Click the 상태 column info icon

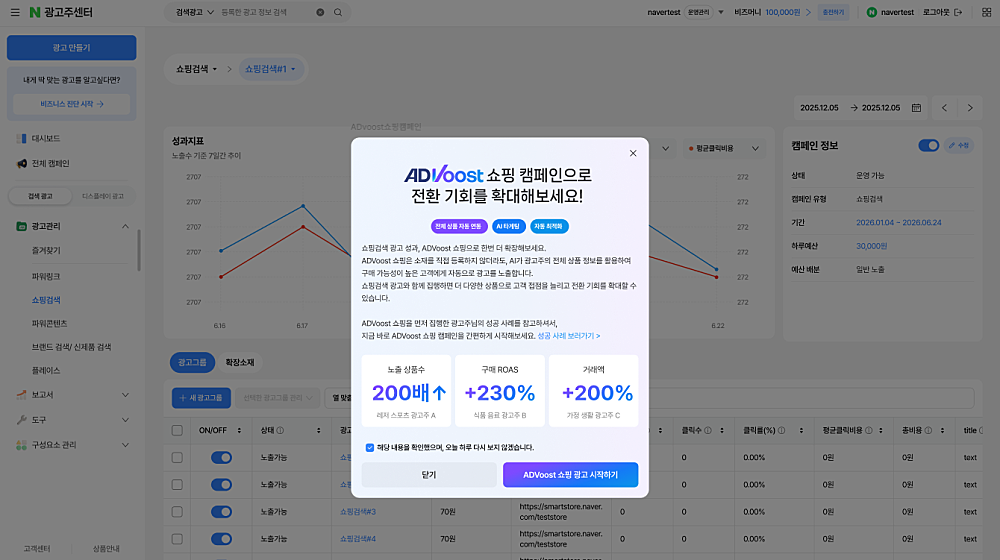click(x=280, y=431)
